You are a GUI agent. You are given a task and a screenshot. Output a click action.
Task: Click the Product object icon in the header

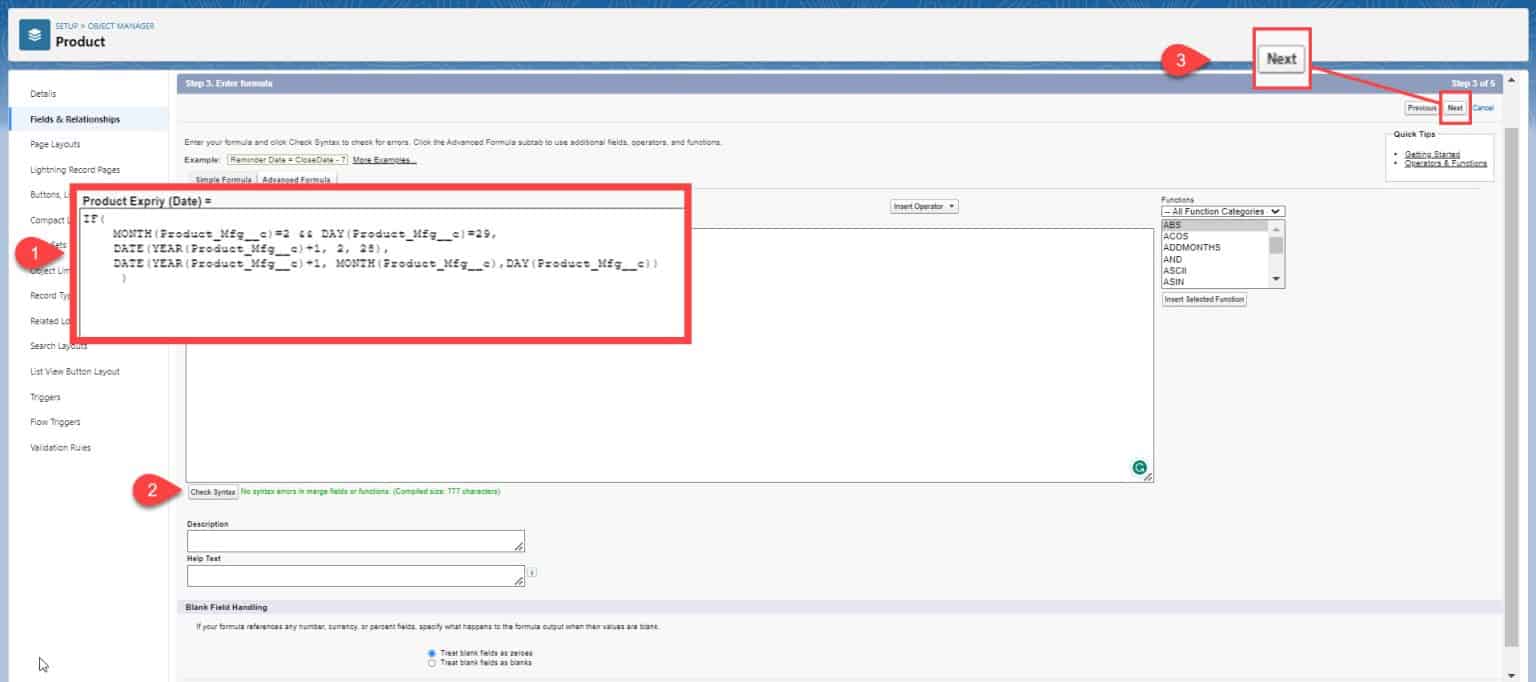point(37,33)
